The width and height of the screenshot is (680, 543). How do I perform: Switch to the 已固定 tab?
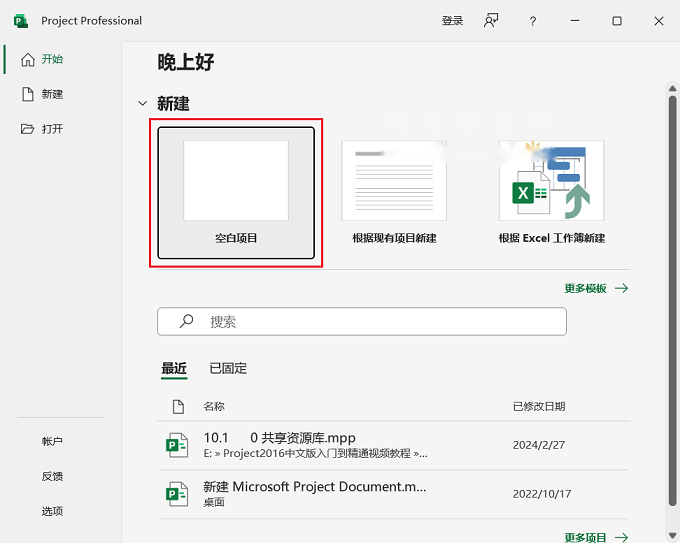coord(228,369)
